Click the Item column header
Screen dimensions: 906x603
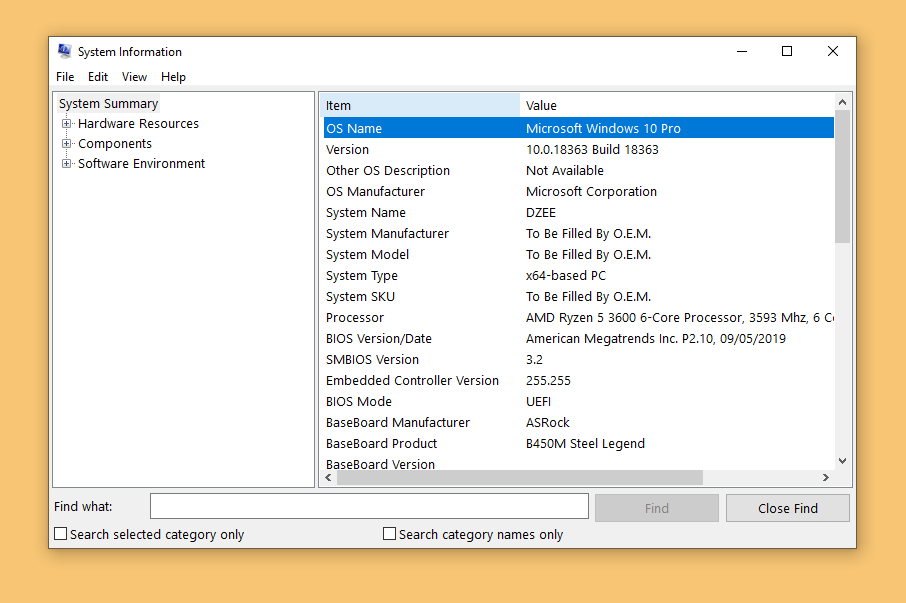point(420,106)
